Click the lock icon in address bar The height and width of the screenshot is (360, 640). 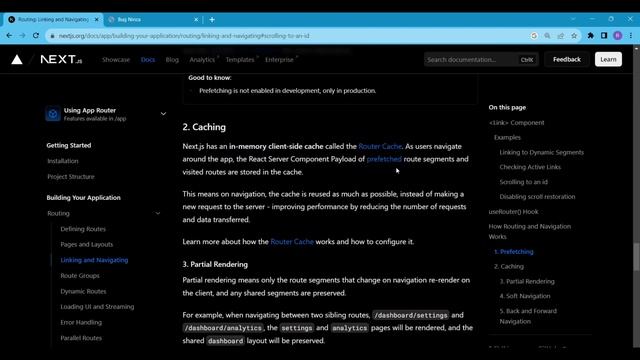(52, 36)
